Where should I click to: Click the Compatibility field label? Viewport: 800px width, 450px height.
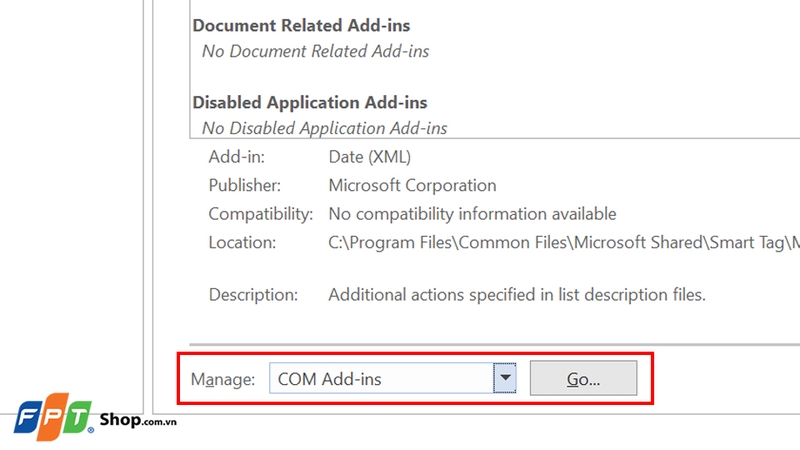tap(260, 214)
